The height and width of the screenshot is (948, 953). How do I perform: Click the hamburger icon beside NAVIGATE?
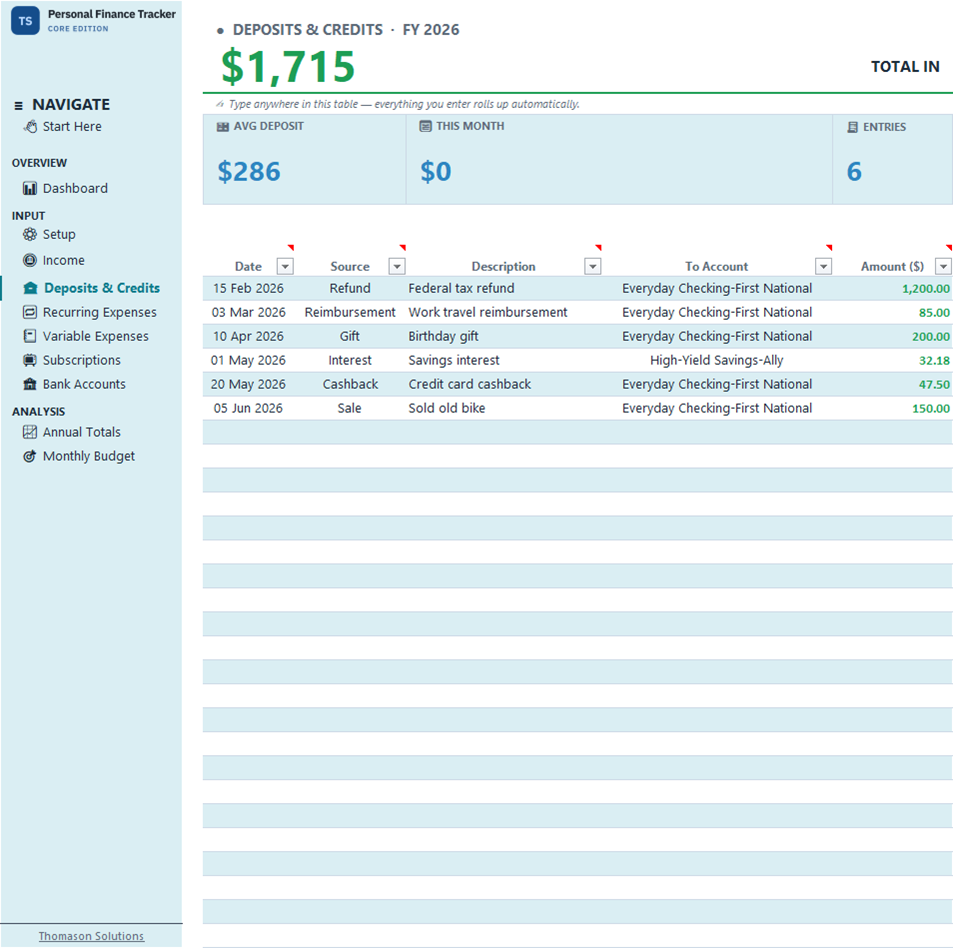tap(18, 106)
